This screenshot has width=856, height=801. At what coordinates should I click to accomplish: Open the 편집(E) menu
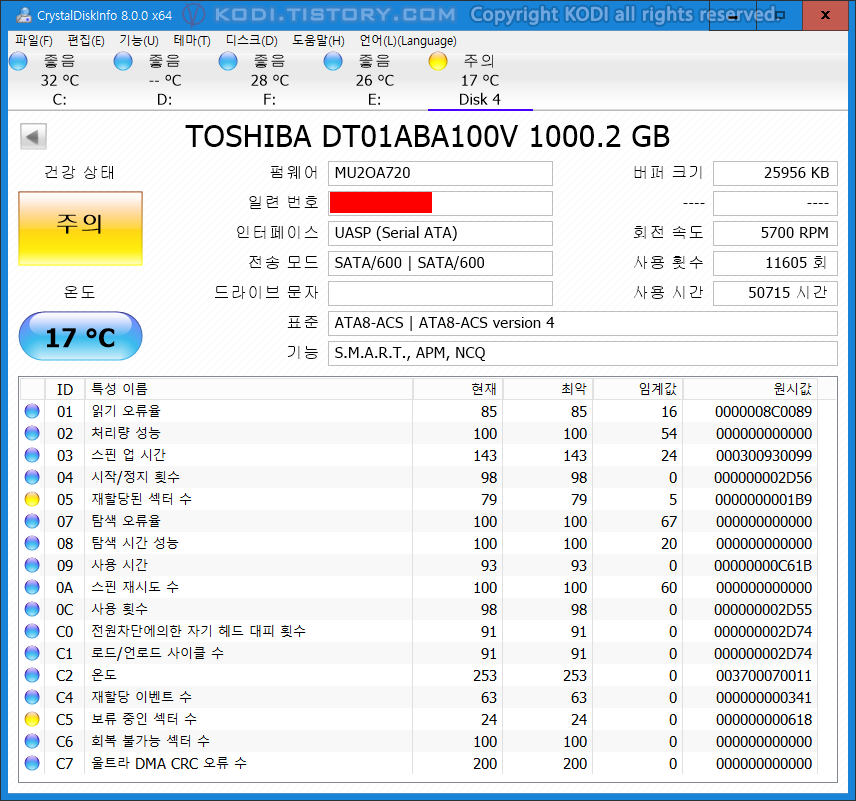(x=86, y=40)
